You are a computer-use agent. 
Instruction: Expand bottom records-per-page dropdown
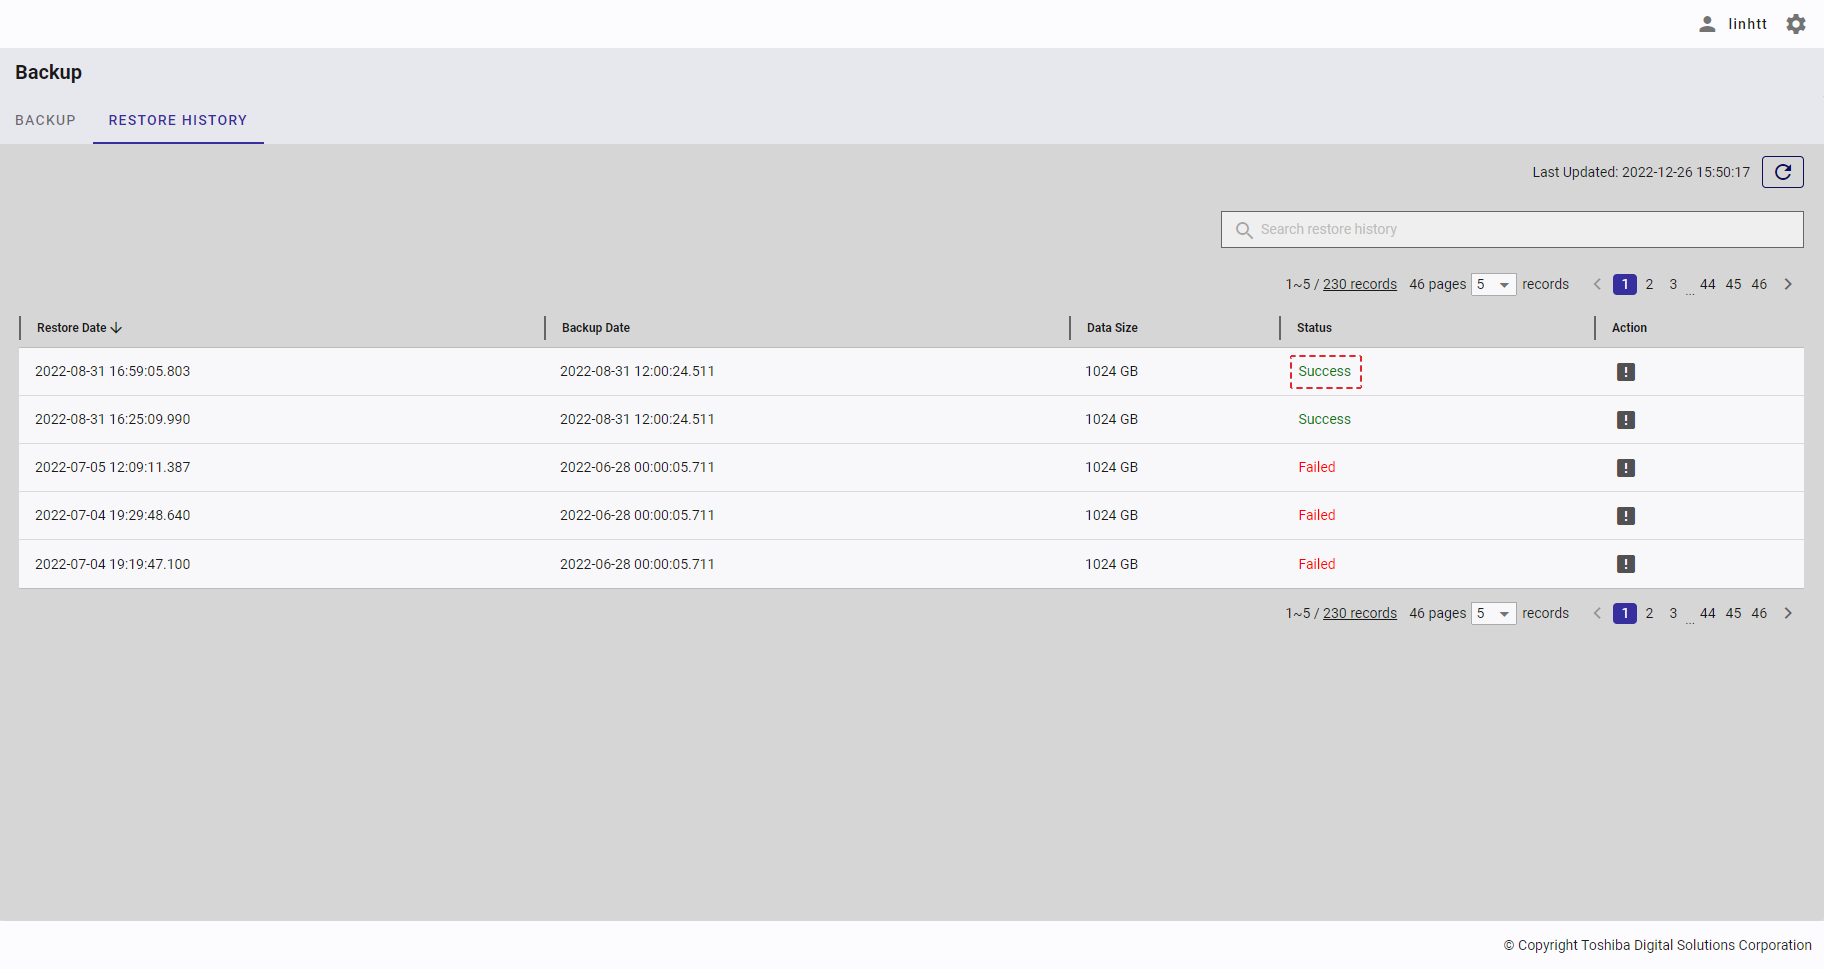tap(1493, 614)
